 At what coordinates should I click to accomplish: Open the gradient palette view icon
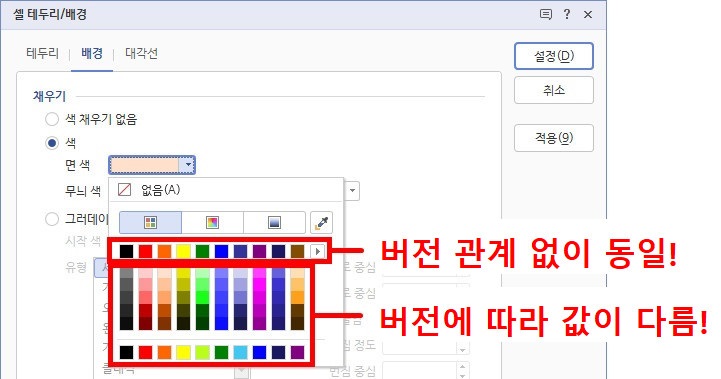pos(274,223)
